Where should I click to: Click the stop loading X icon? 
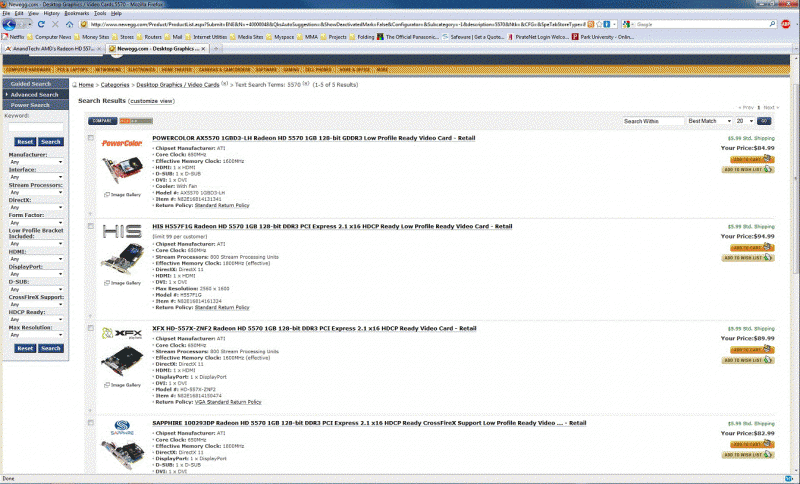[55, 24]
